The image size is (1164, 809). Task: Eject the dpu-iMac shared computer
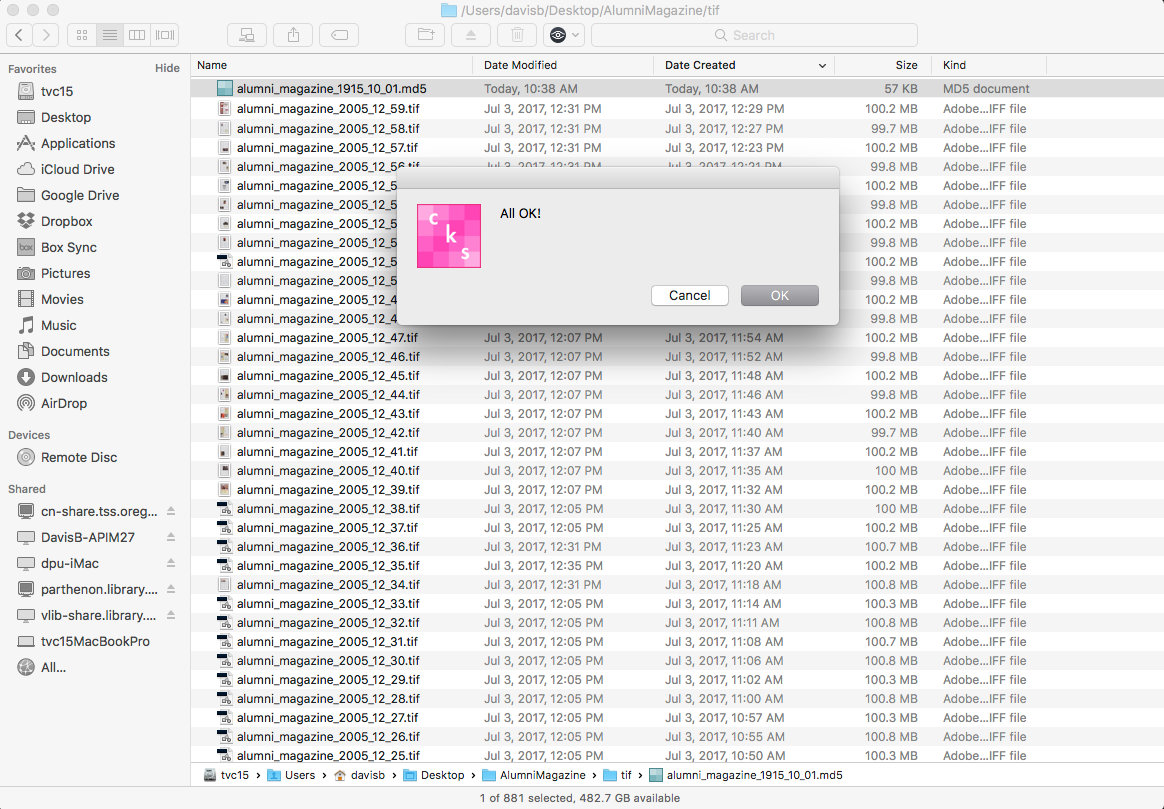click(x=171, y=563)
